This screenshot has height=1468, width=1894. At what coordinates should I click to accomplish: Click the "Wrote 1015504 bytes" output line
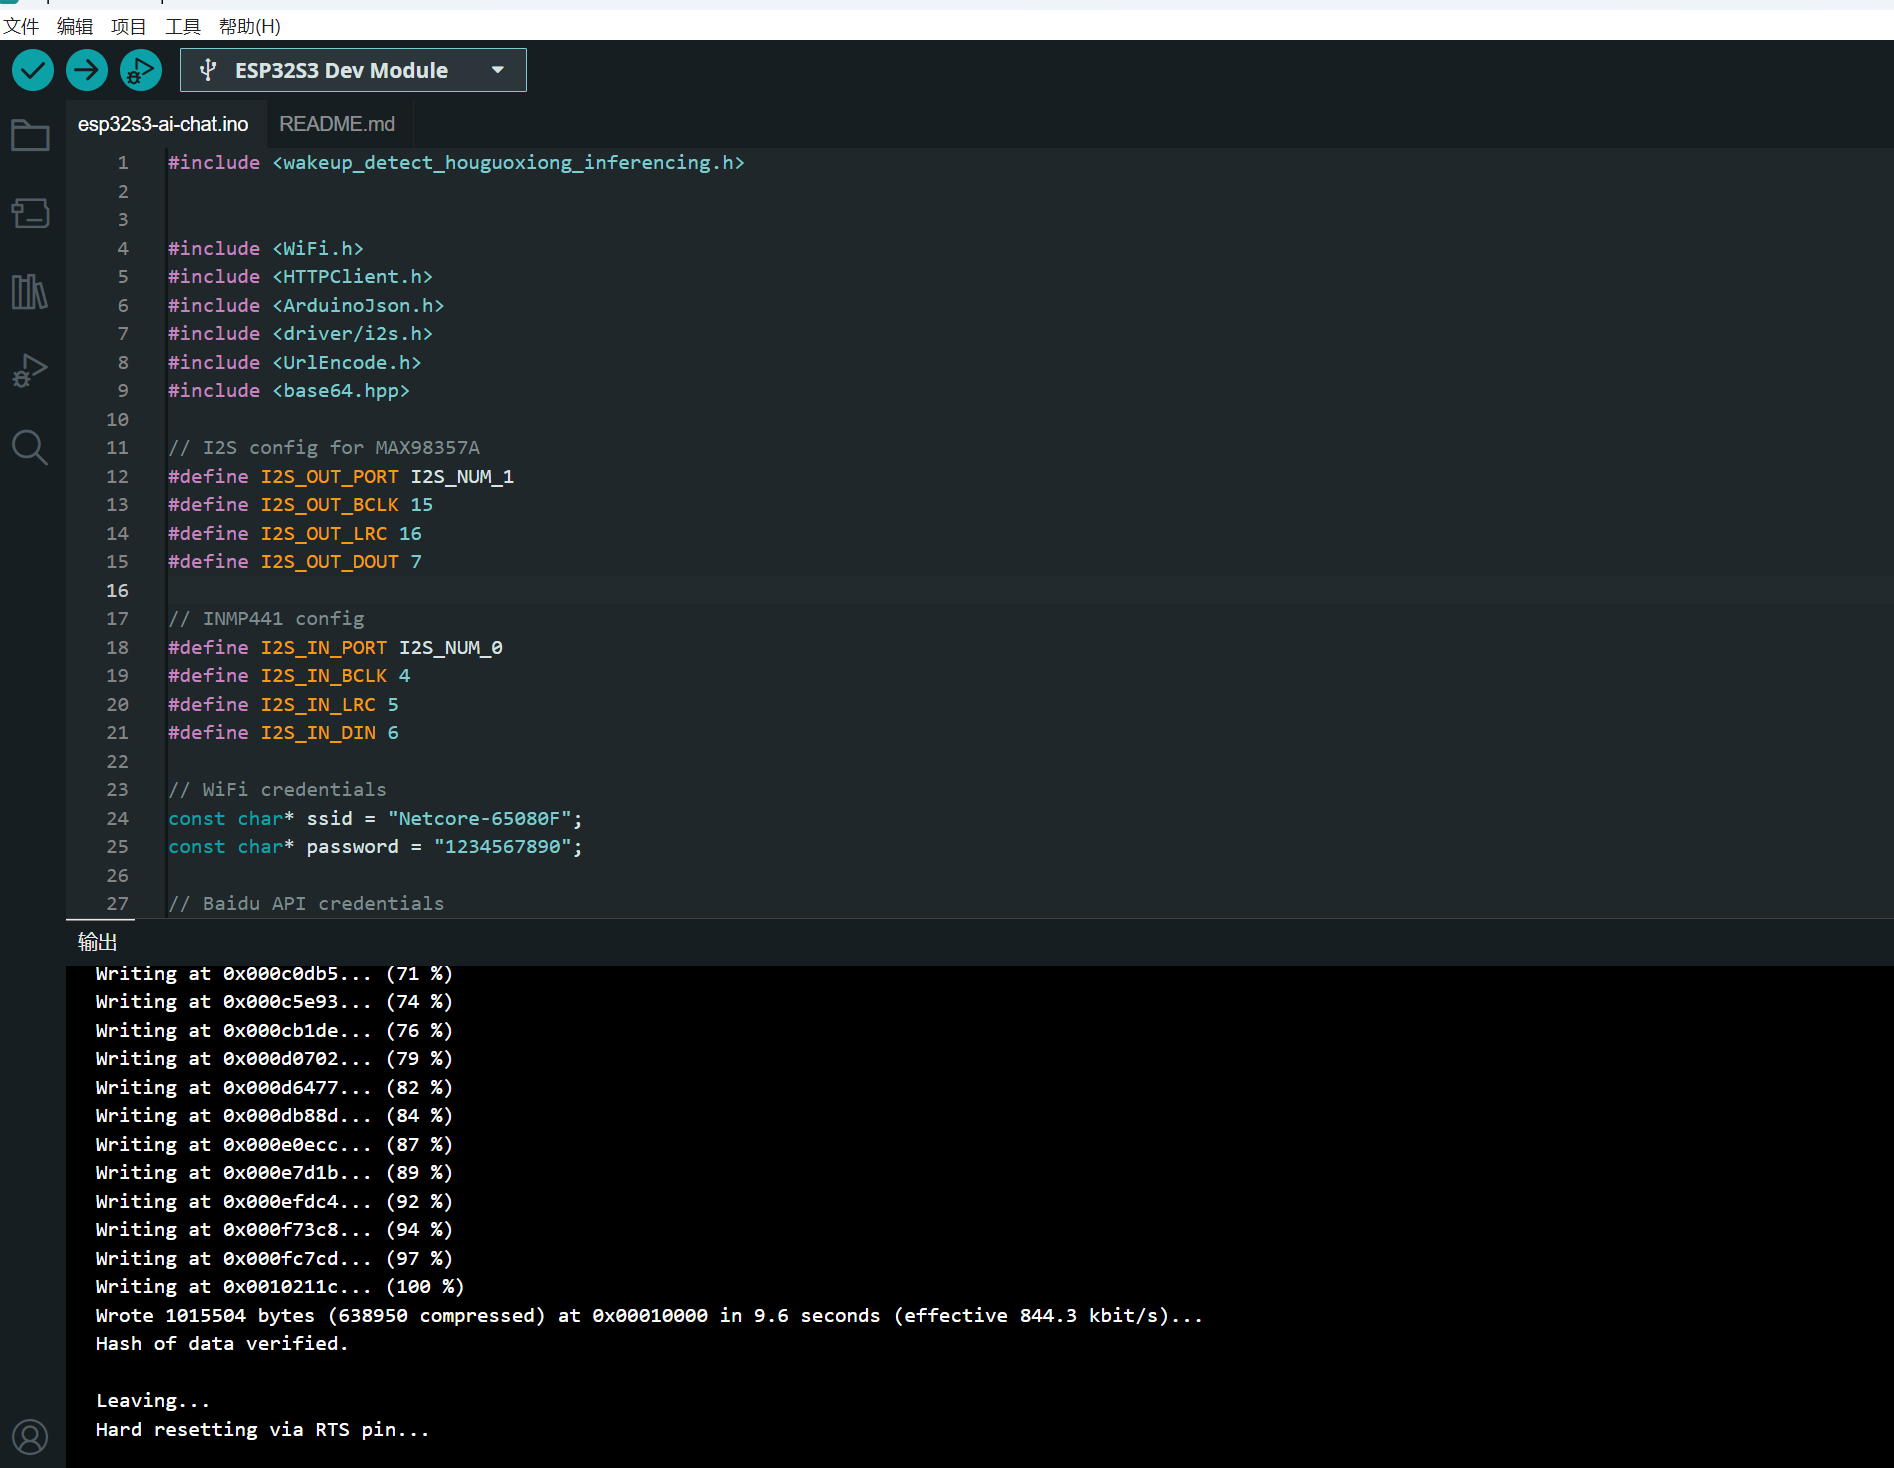tap(649, 1316)
